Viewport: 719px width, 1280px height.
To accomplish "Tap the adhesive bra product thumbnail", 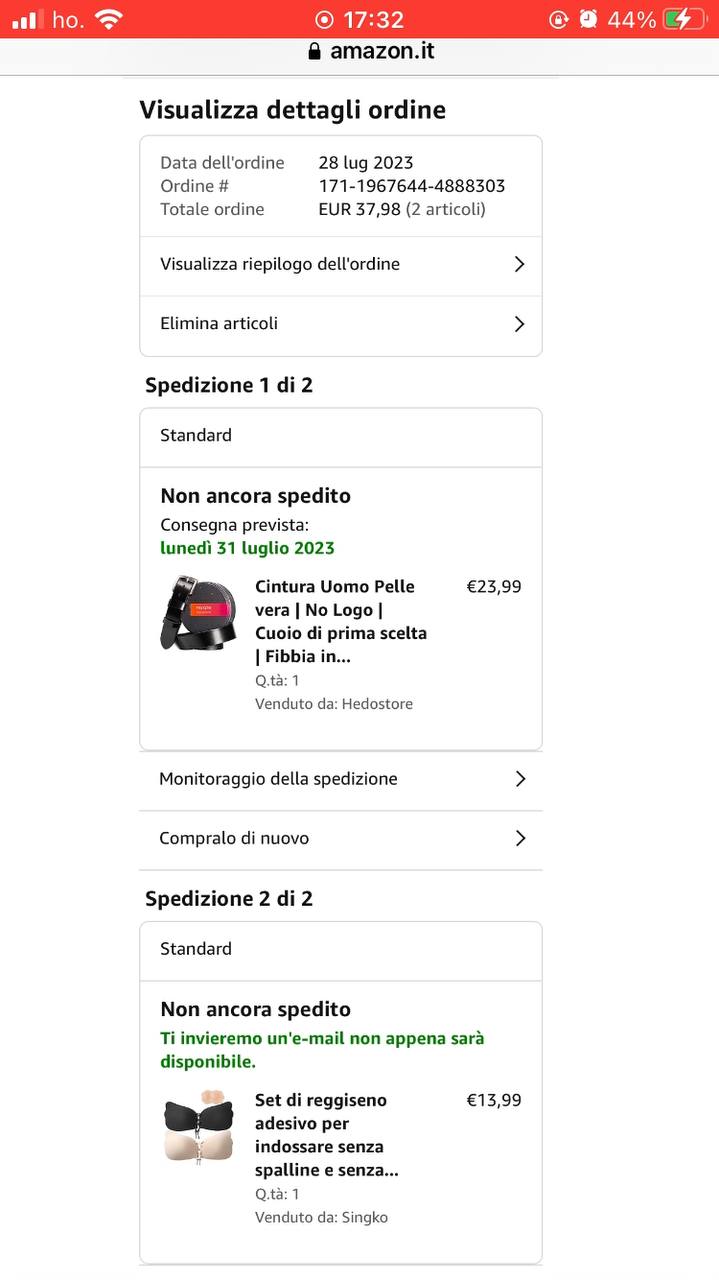I will (x=198, y=1126).
